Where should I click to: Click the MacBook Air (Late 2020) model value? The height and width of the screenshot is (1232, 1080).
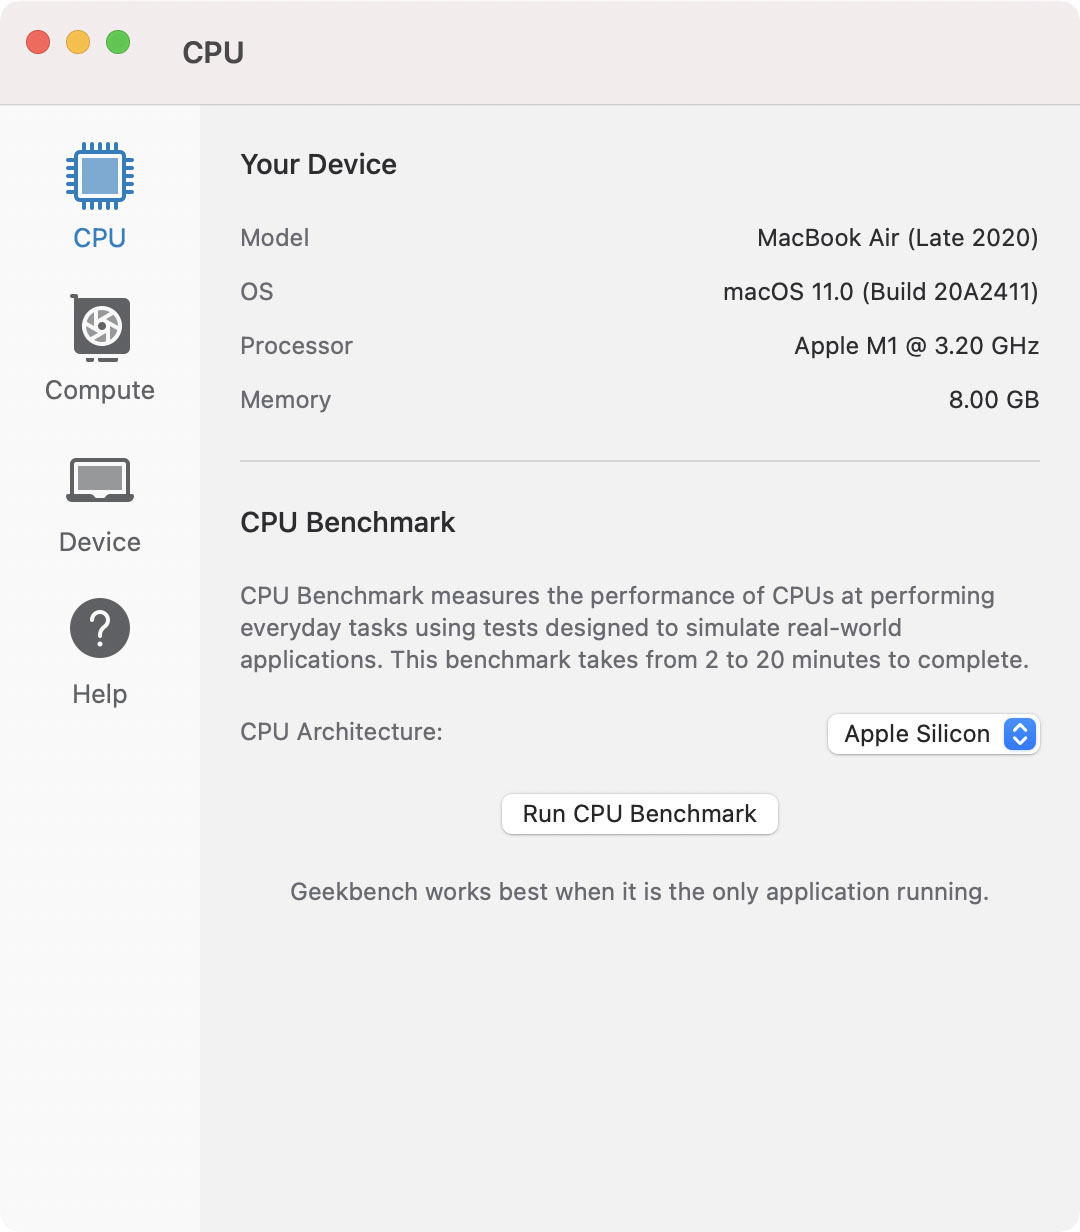click(x=898, y=238)
